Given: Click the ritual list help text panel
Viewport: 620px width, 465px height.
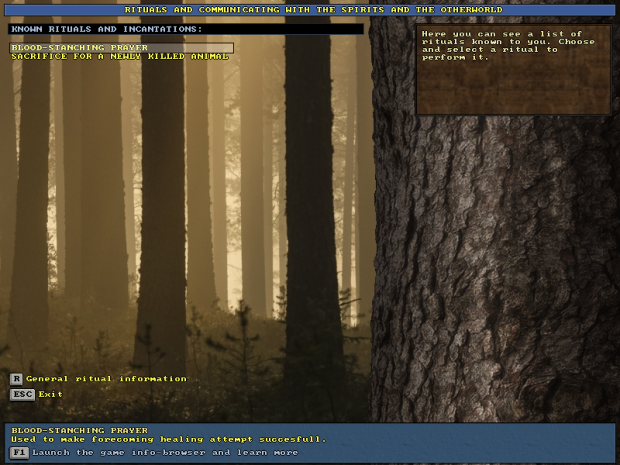Looking at the screenshot, I should click(x=513, y=70).
